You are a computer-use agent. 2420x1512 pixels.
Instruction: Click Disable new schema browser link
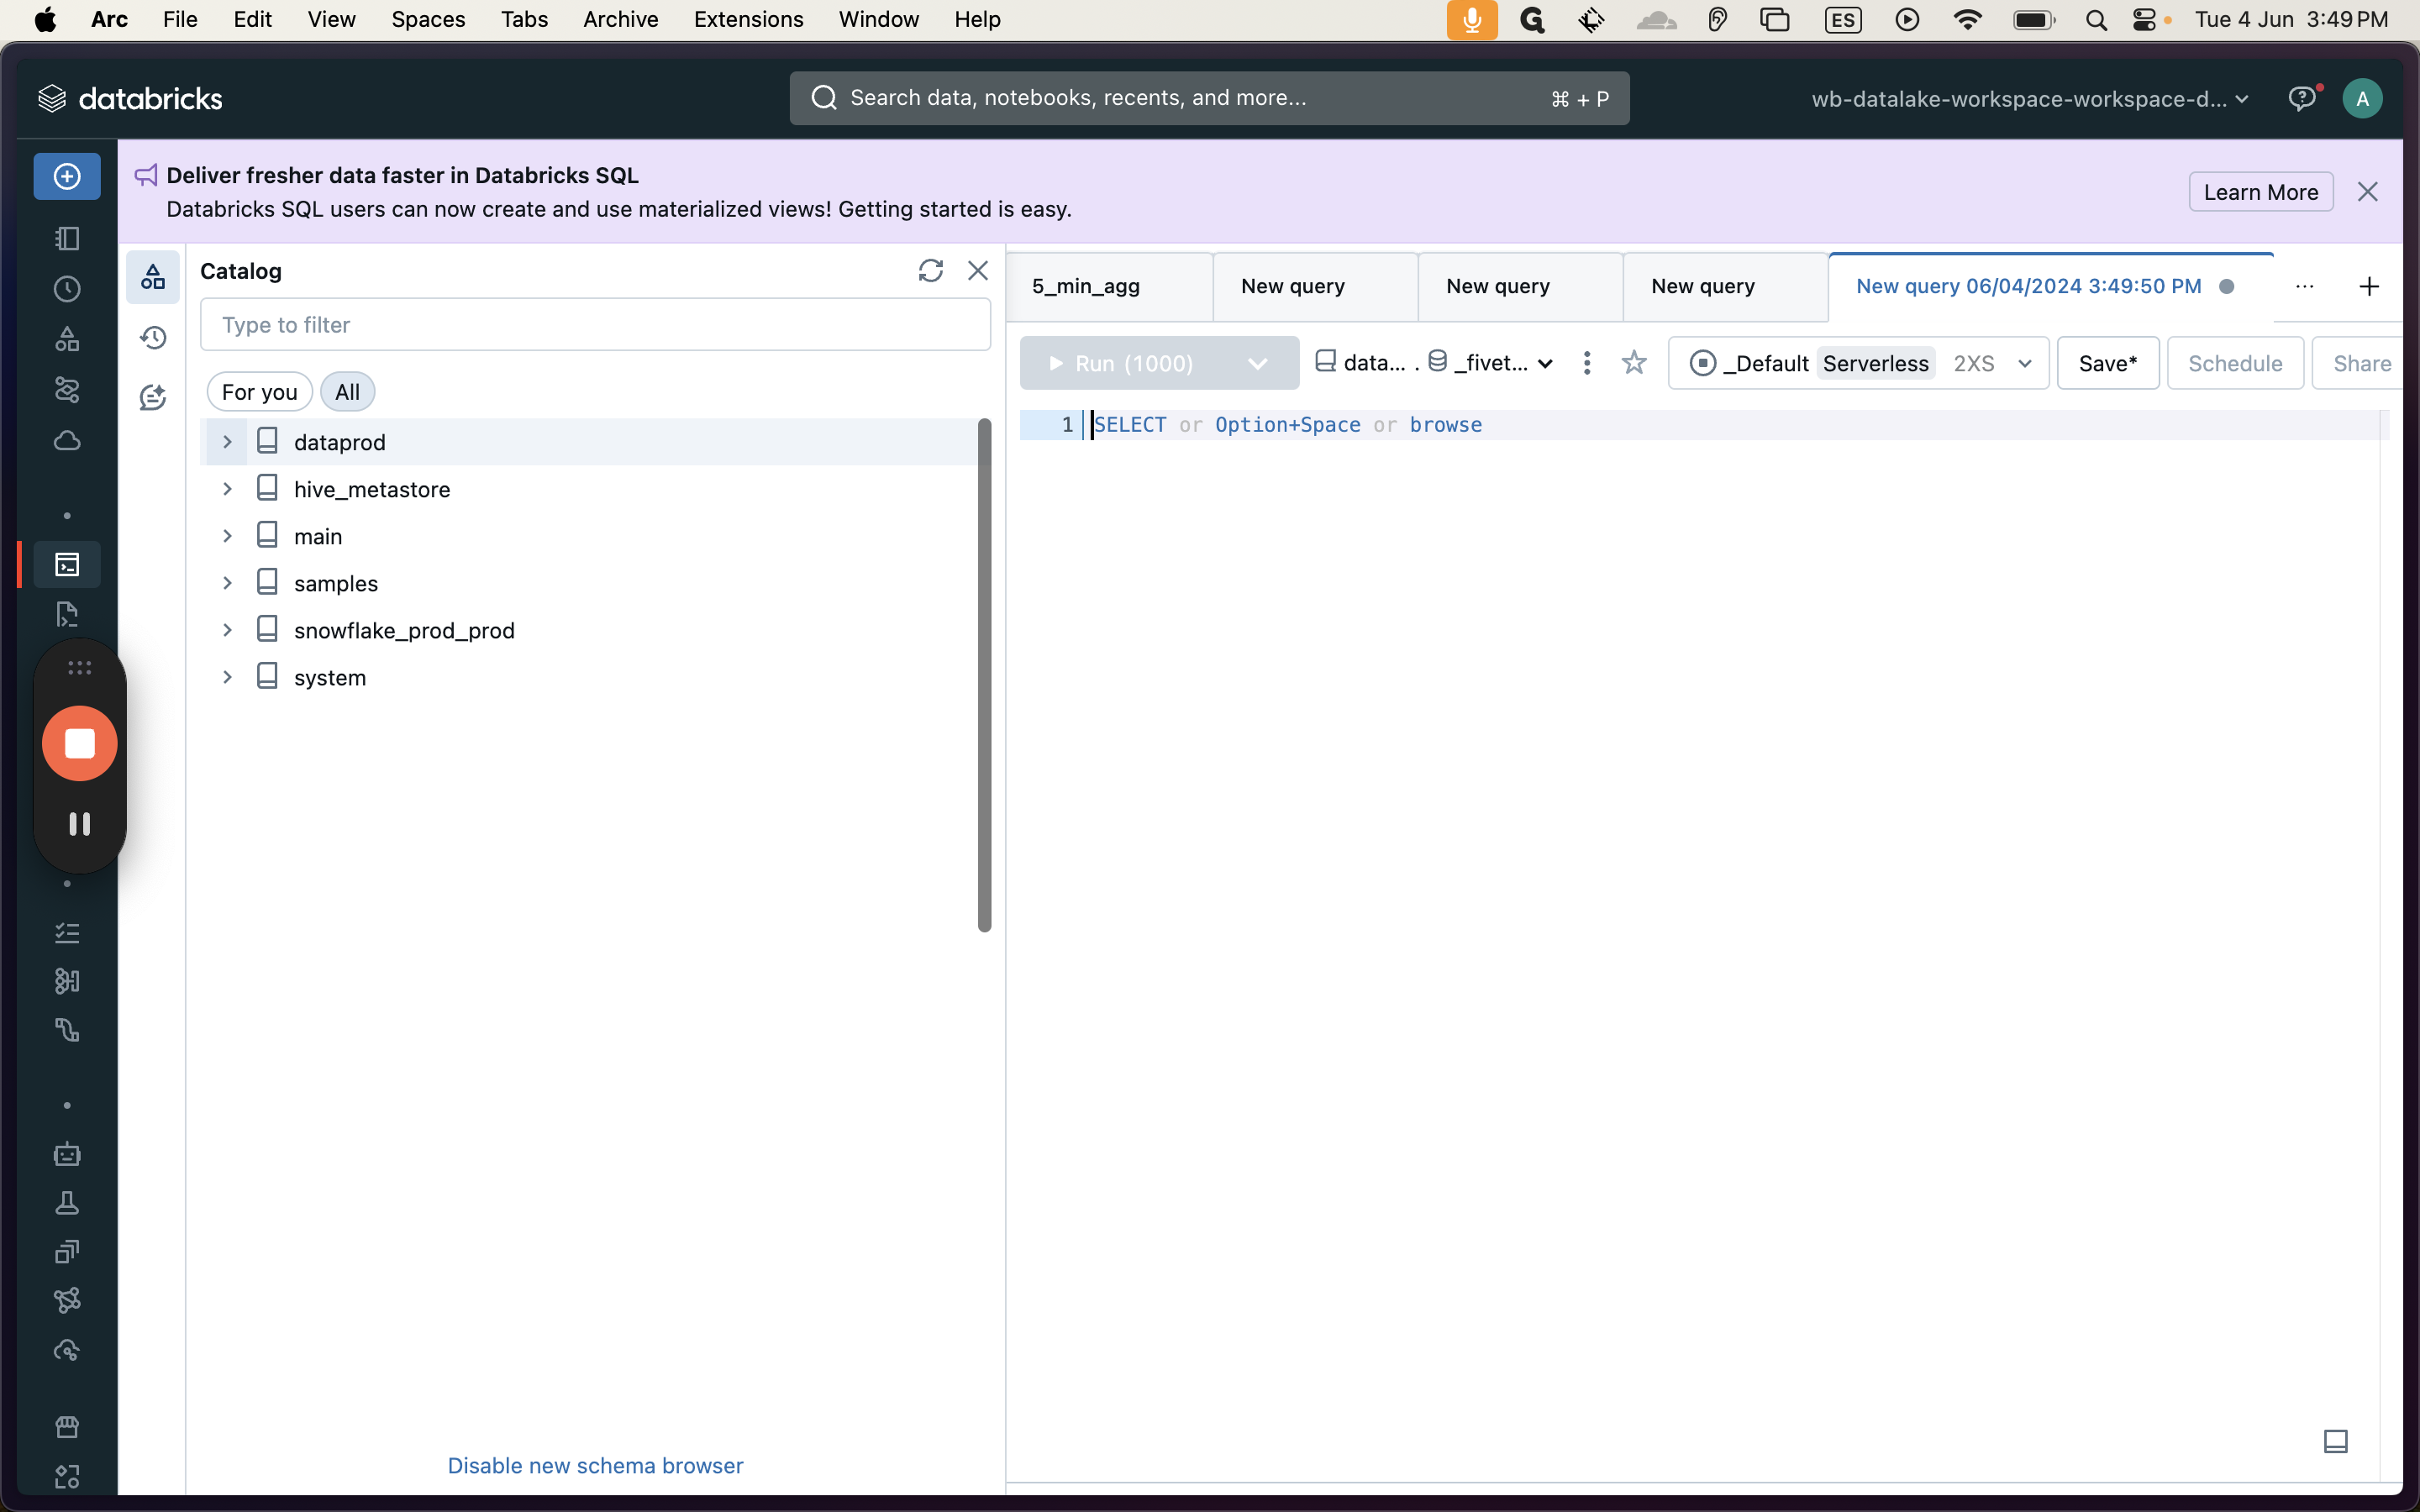click(595, 1465)
